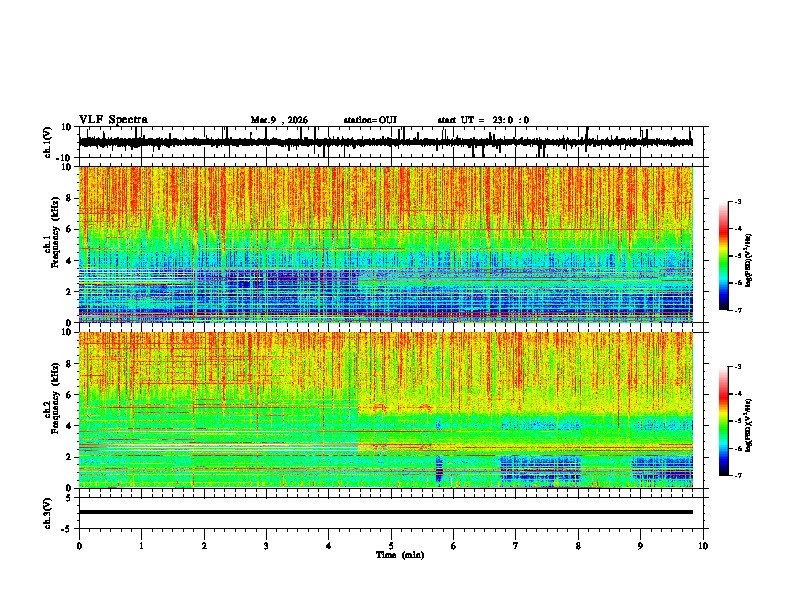
Task: Click the time axis tick label '0'
Action: pos(79,546)
